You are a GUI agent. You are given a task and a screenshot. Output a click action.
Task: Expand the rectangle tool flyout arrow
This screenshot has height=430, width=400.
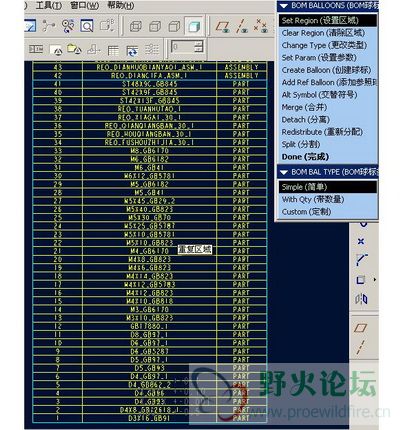click(x=374, y=280)
